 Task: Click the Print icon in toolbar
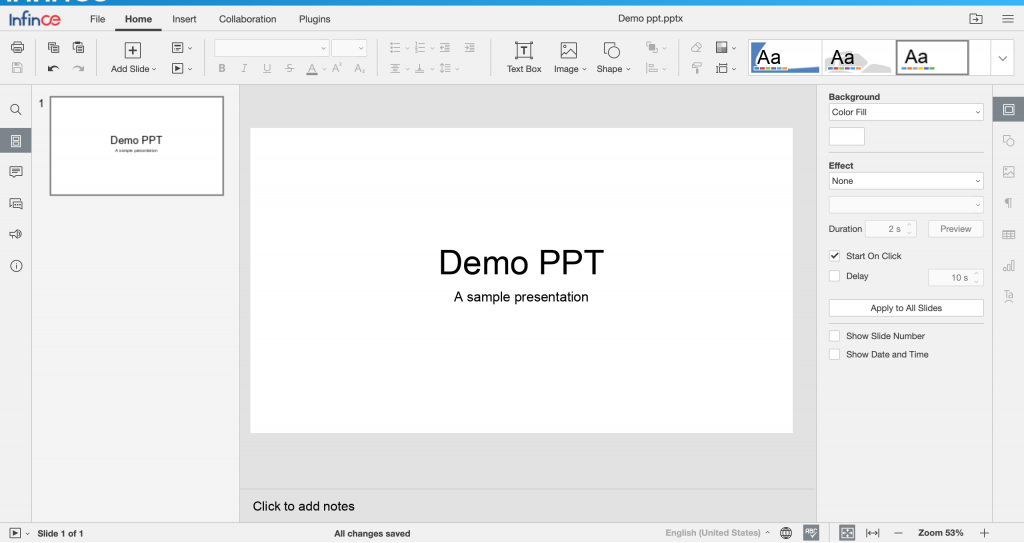(18, 47)
